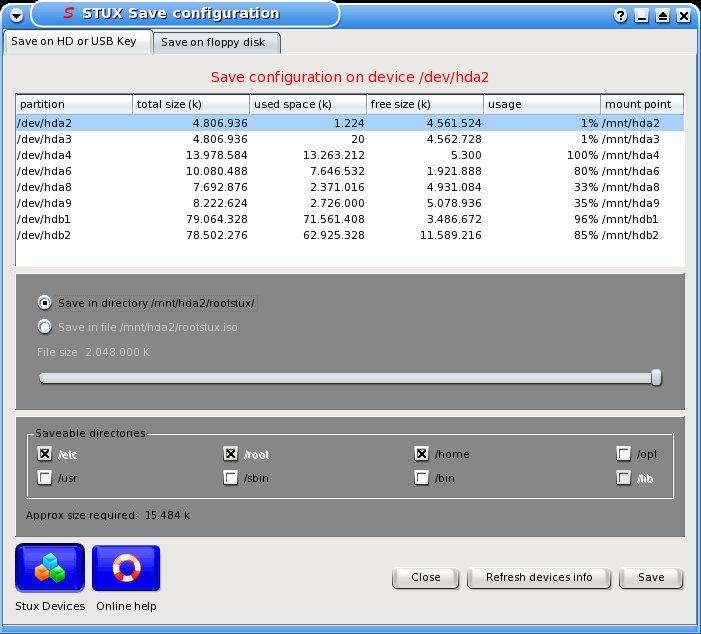Select the /dev/hda2 partition row
This screenshot has width=701, height=634.
click(350, 123)
